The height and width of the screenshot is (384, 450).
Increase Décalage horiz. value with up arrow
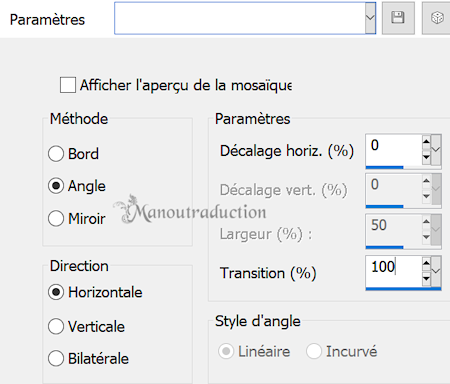(426, 141)
